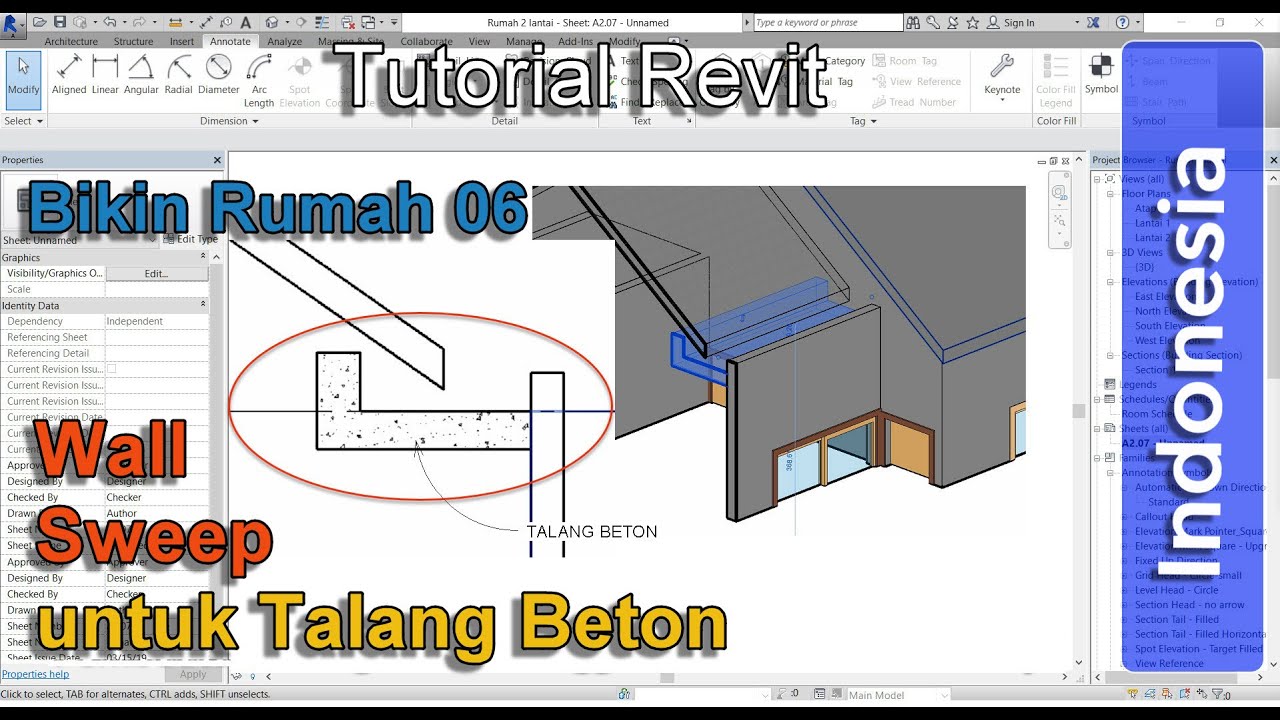Switch to the Architecture ribbon tab
The image size is (1280, 720).
tap(71, 41)
